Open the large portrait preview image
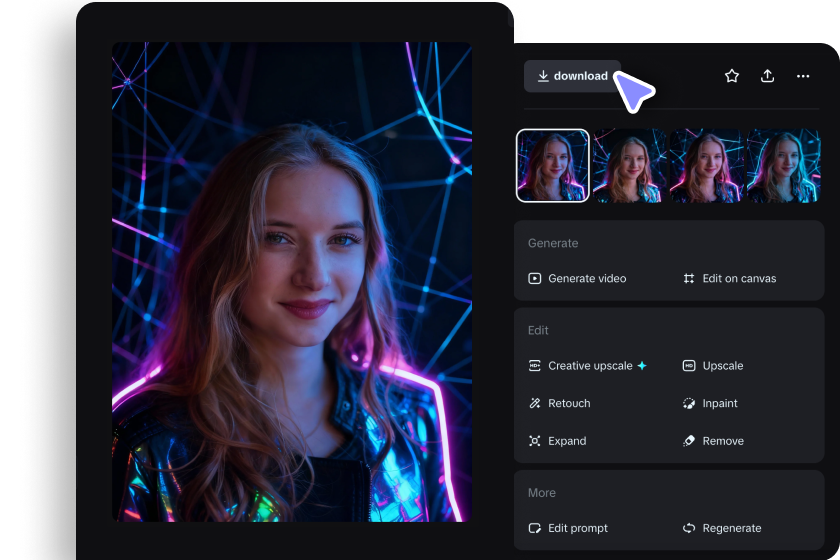Screen dimensions: 840x560 click(x=292, y=282)
